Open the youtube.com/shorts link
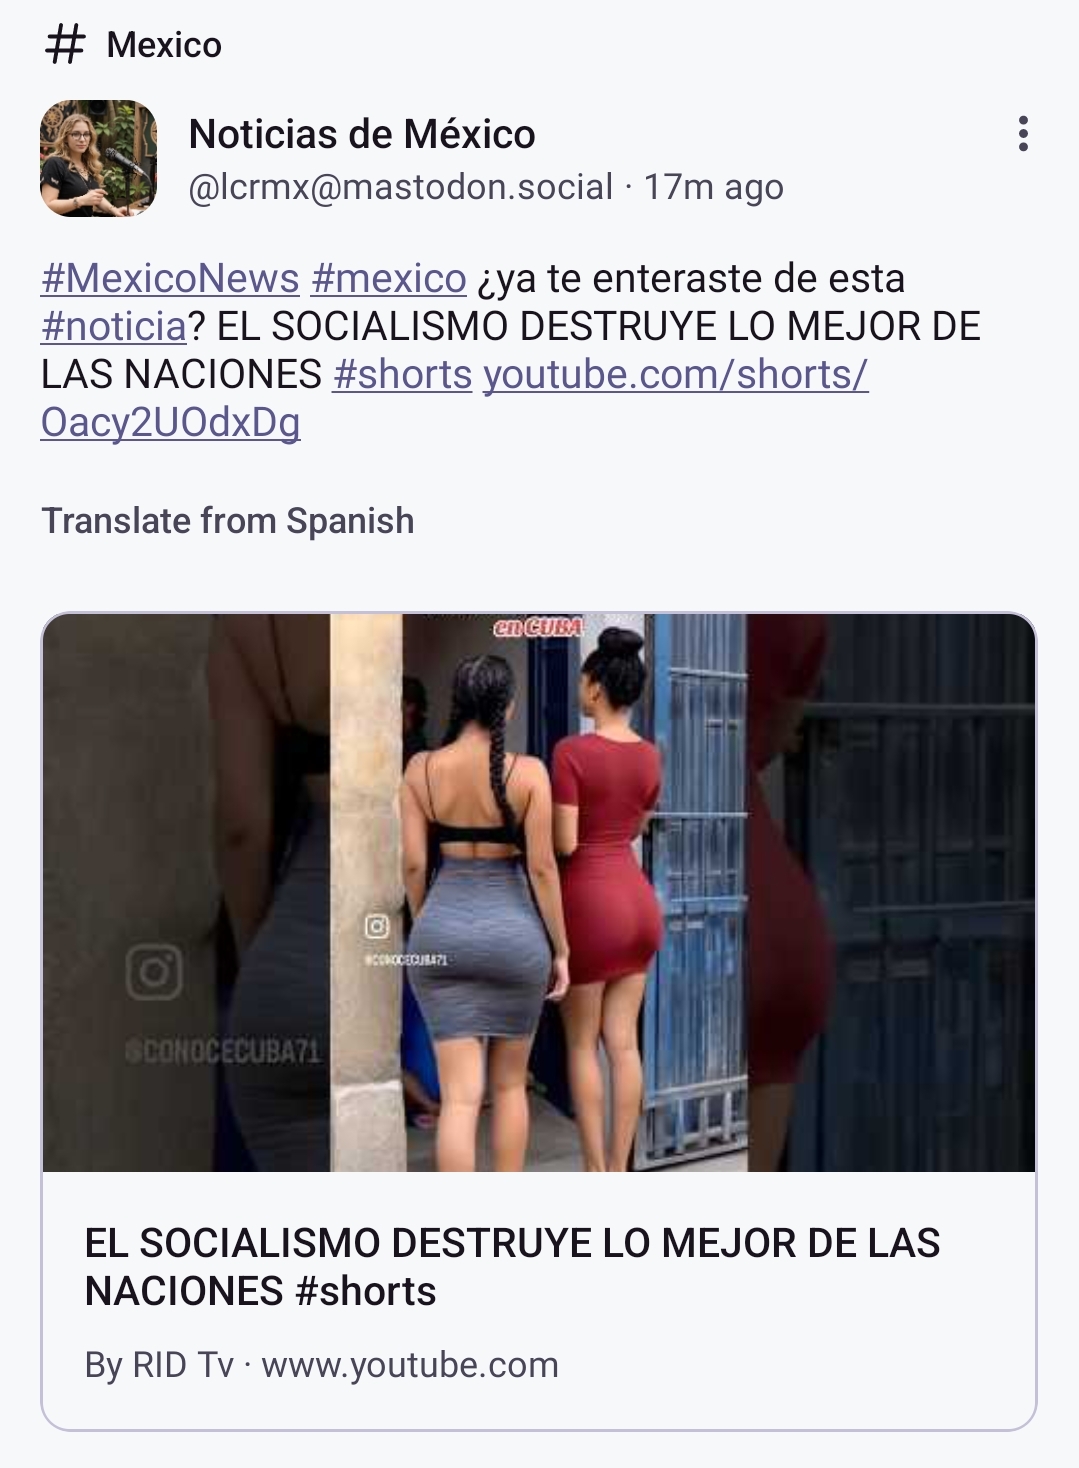The width and height of the screenshot is (1079, 1468). (x=455, y=398)
